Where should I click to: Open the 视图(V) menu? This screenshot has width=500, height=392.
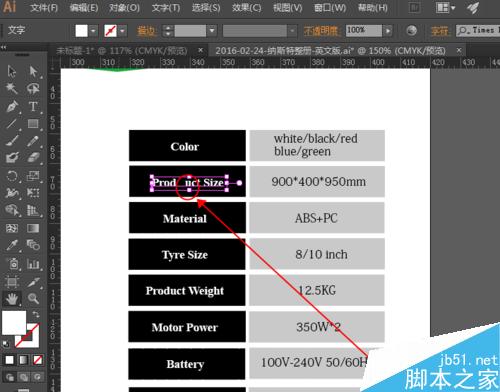click(287, 8)
